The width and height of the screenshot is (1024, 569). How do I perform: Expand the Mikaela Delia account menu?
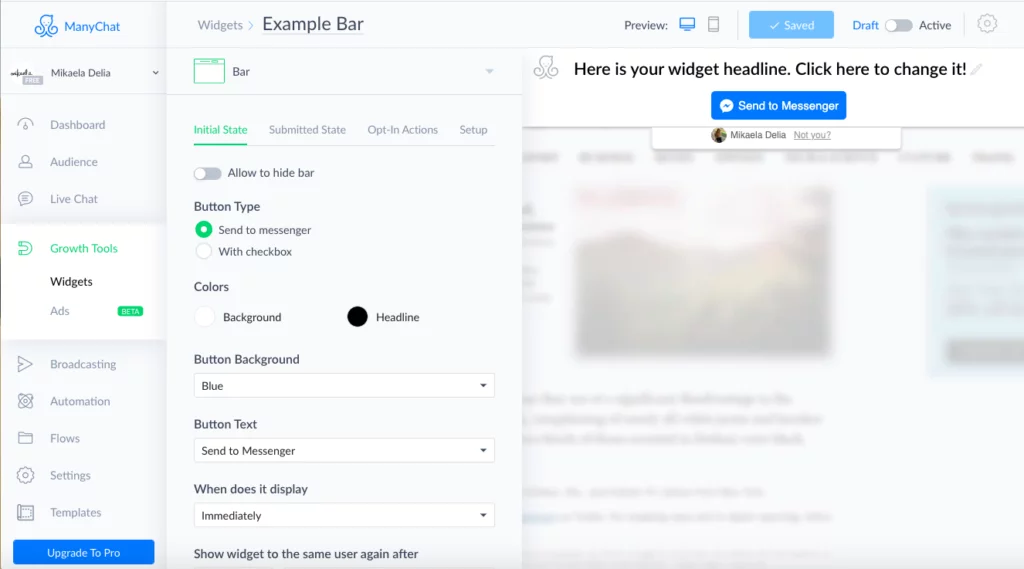(155, 73)
